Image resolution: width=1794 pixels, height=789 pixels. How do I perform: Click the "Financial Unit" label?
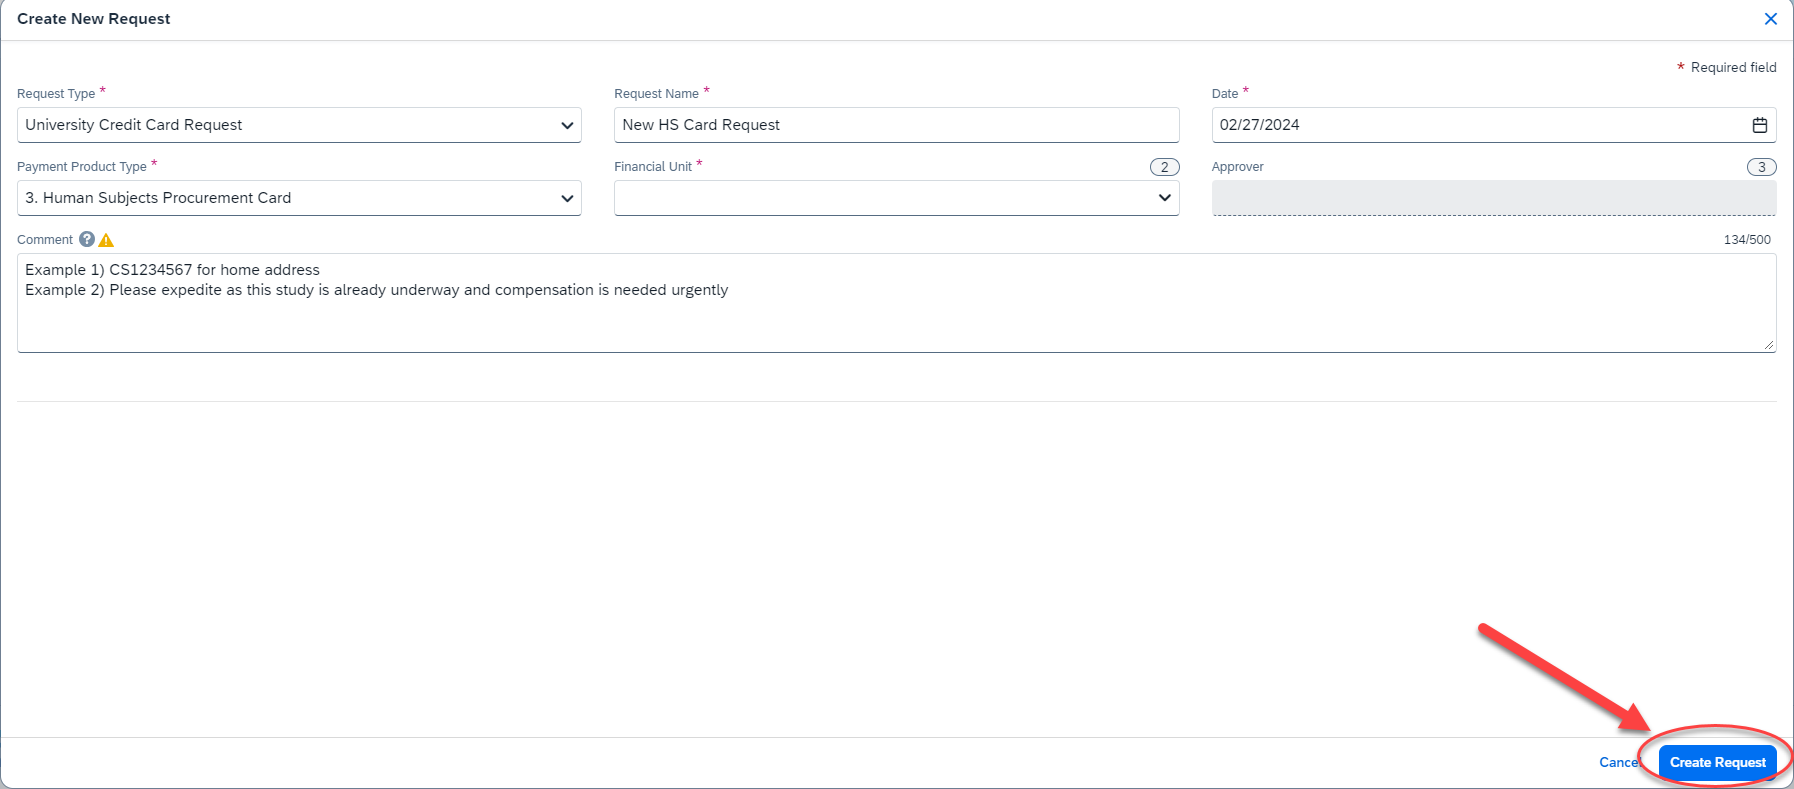tap(653, 167)
